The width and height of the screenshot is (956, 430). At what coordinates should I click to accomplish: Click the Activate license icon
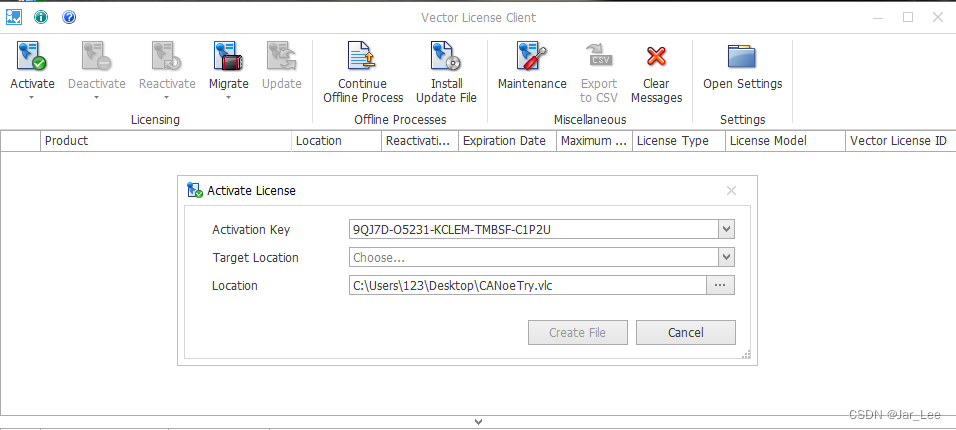pos(32,56)
